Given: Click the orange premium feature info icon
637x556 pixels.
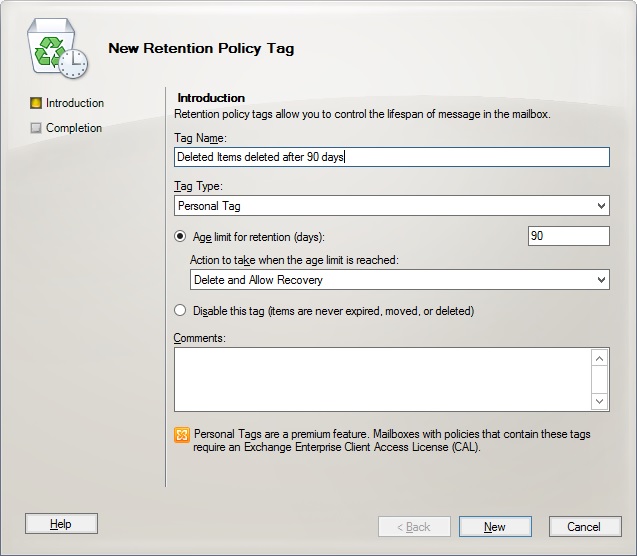Looking at the screenshot, I should click(182, 435).
